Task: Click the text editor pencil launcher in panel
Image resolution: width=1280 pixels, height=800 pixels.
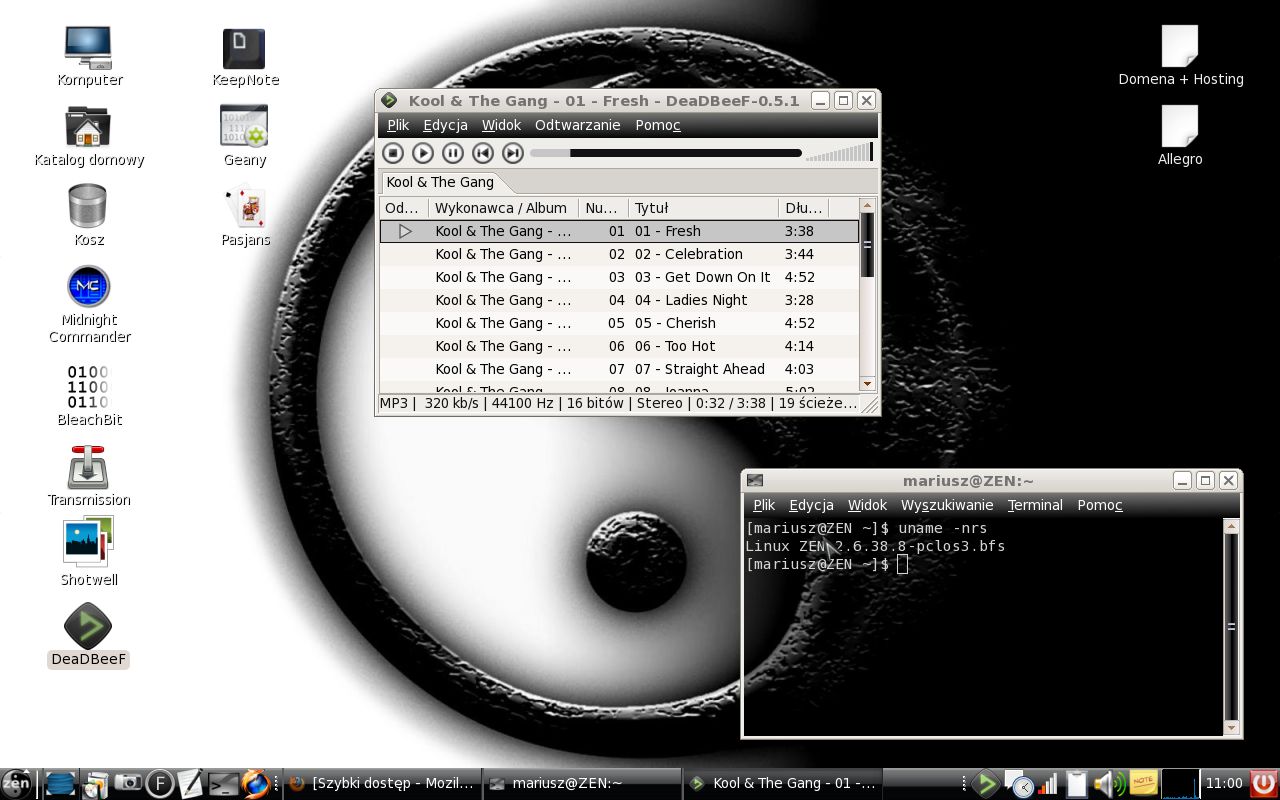Action: (191, 783)
